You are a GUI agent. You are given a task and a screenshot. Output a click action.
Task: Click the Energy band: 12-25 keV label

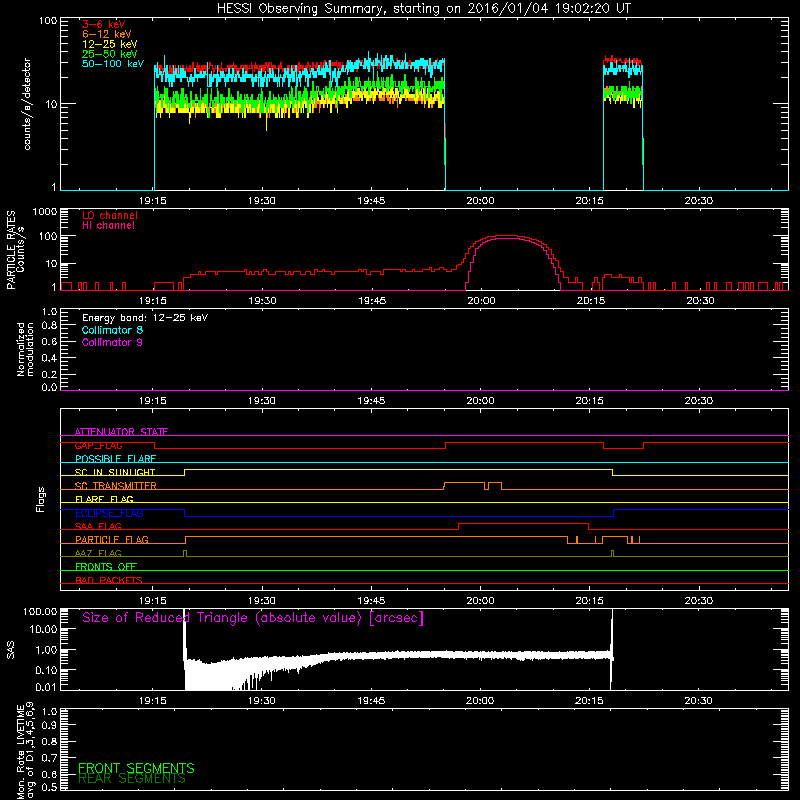[145, 318]
